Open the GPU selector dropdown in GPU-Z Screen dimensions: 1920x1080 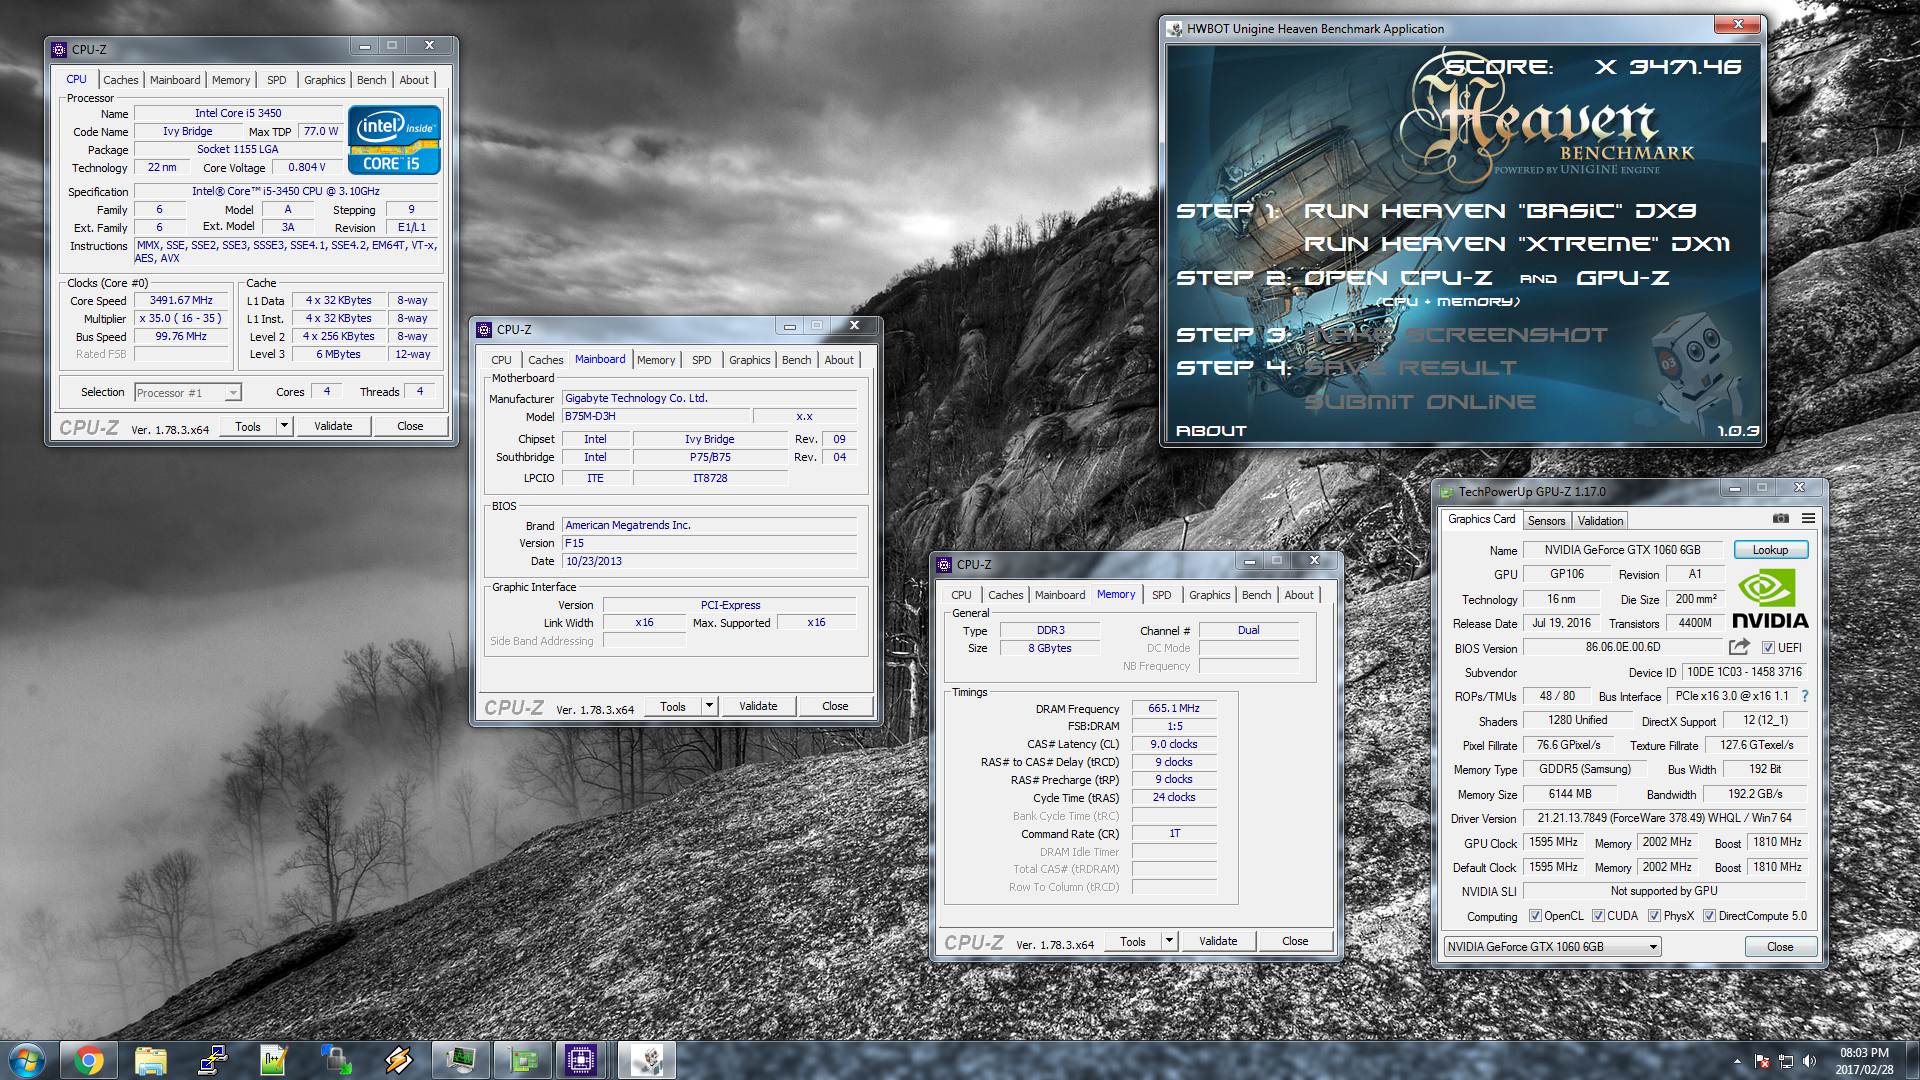(x=1552, y=946)
